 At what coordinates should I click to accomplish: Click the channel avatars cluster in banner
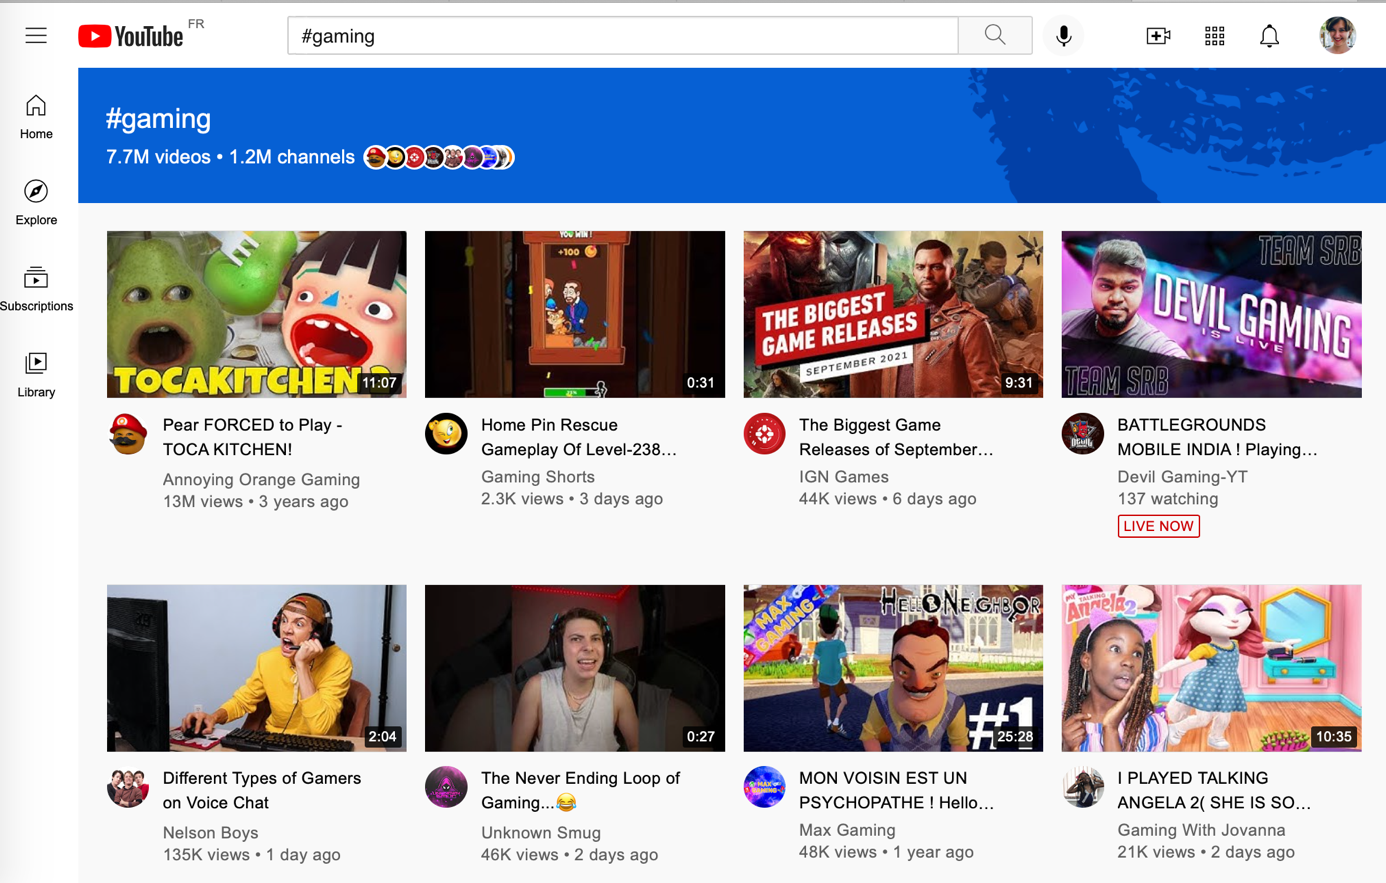tap(439, 157)
